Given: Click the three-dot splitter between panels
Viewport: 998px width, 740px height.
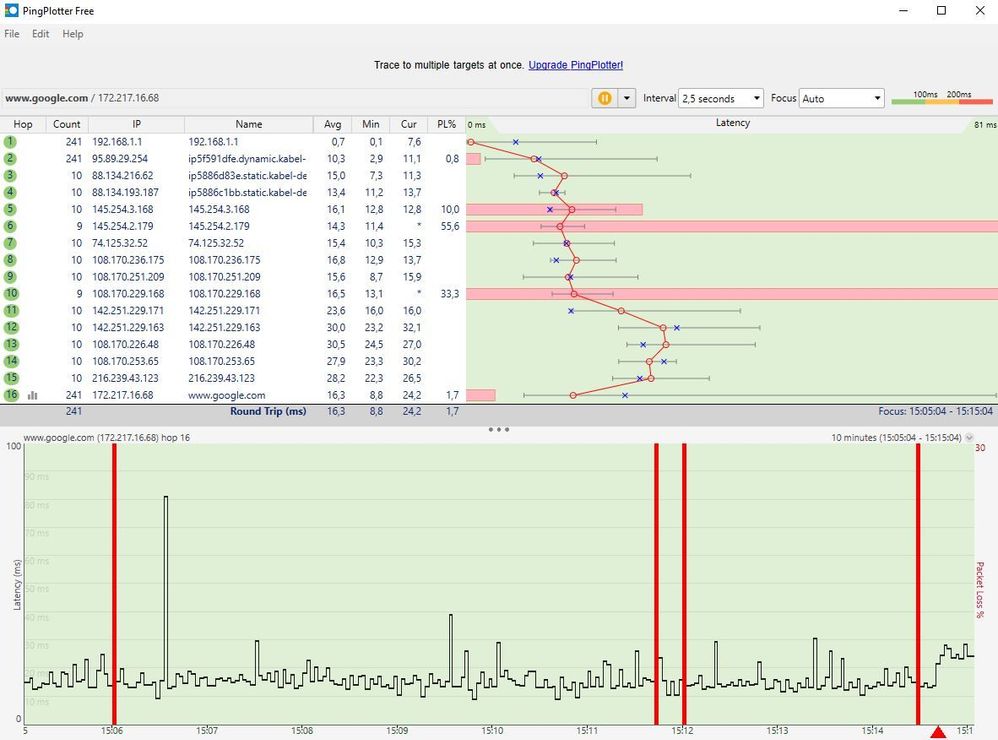Looking at the screenshot, I should 499,429.
